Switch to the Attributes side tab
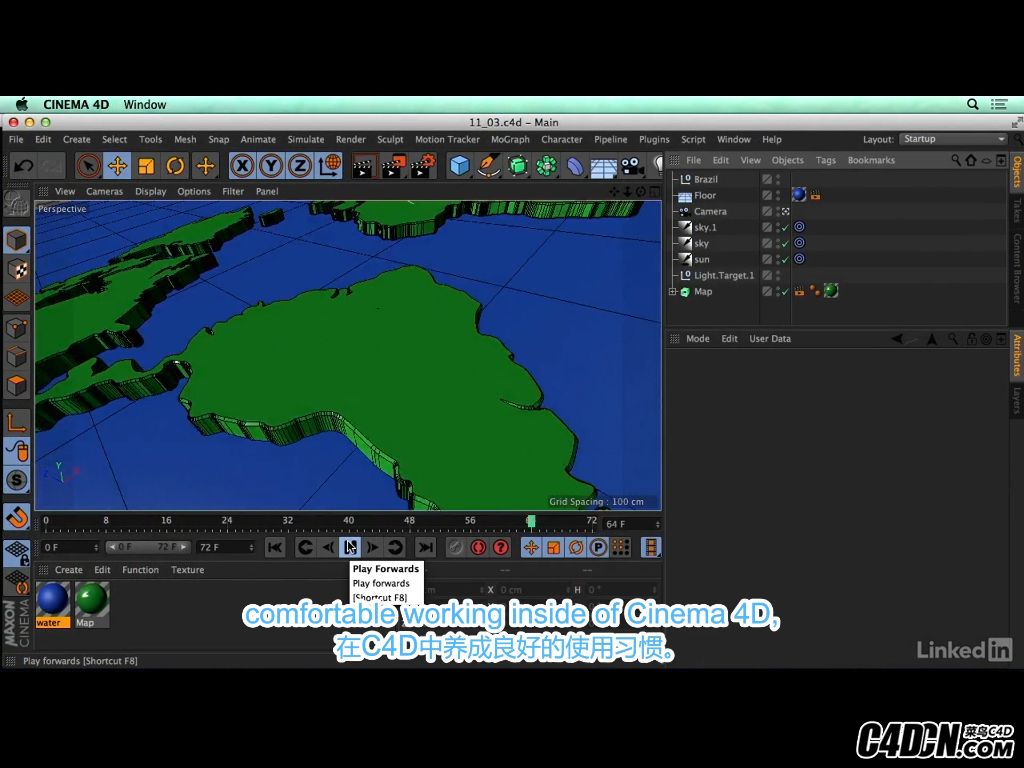The image size is (1024, 768). (1017, 355)
